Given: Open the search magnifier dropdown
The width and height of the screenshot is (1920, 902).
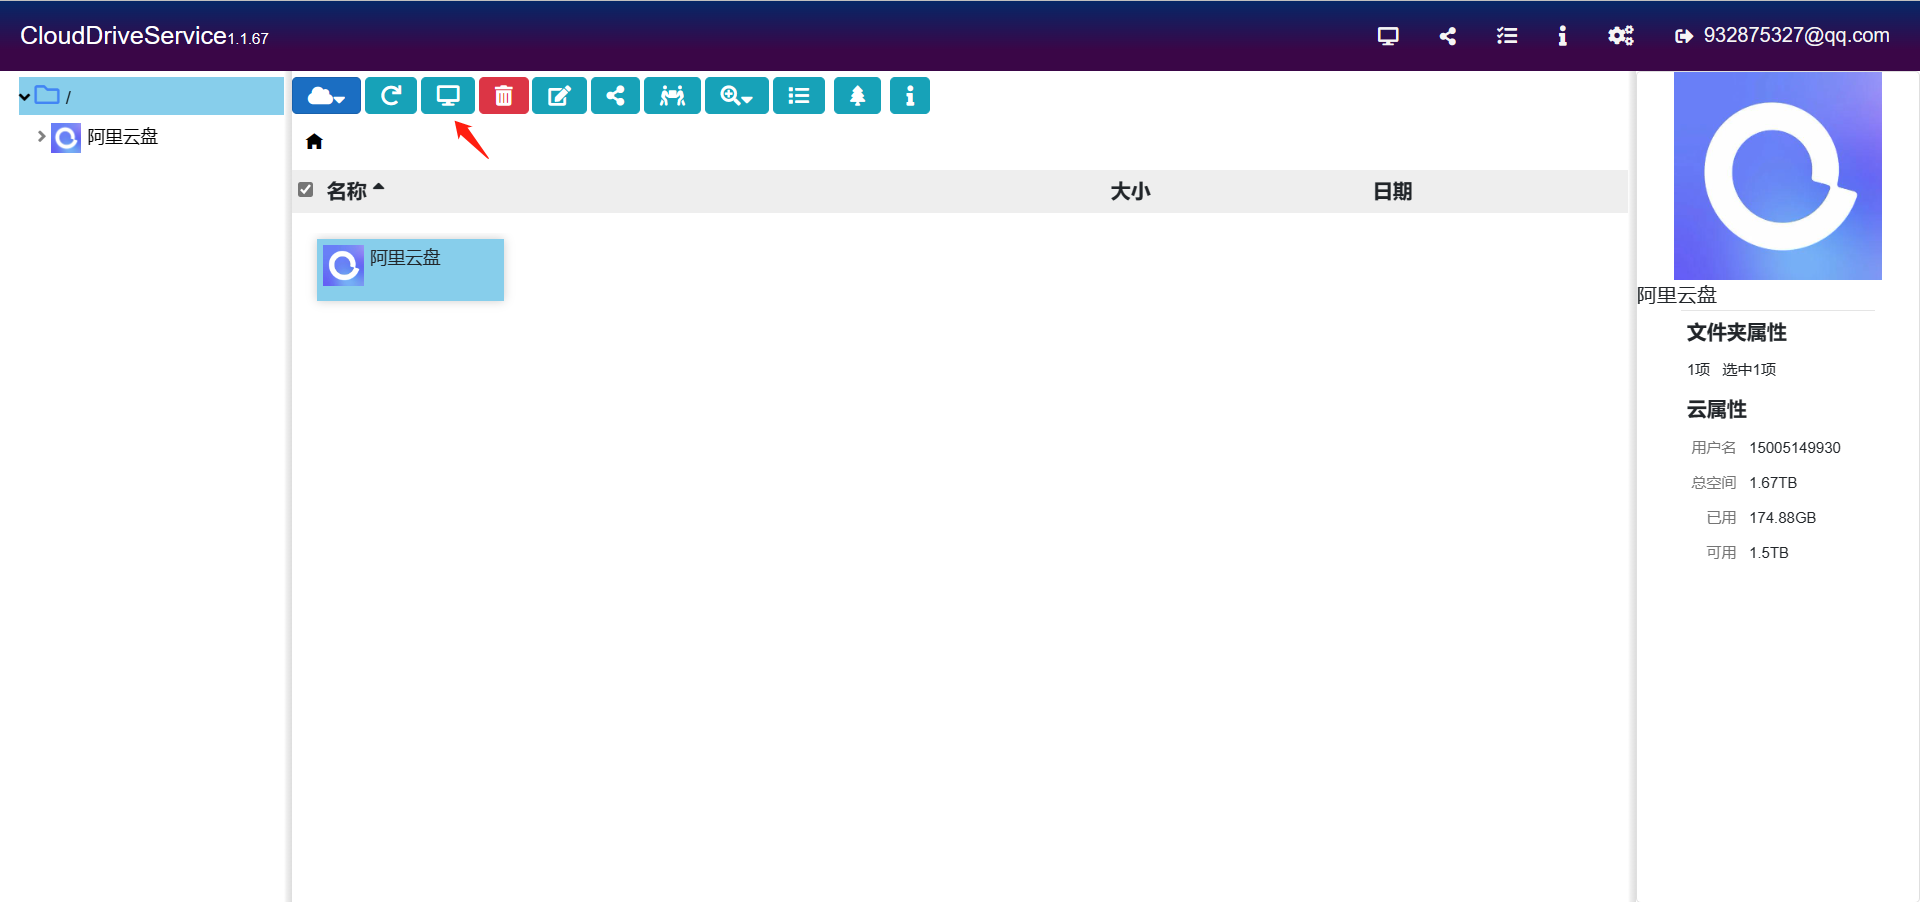Looking at the screenshot, I should [737, 96].
